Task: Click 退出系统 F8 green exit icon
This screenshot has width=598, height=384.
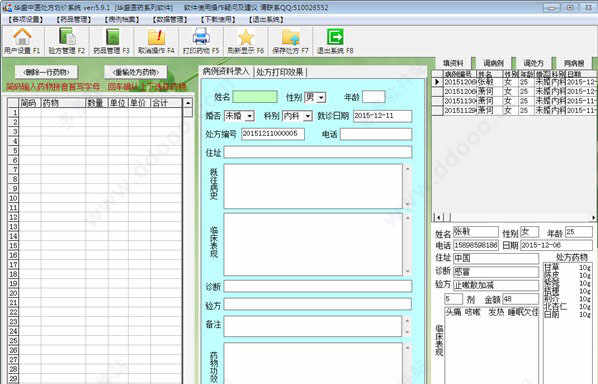Action: [335, 41]
